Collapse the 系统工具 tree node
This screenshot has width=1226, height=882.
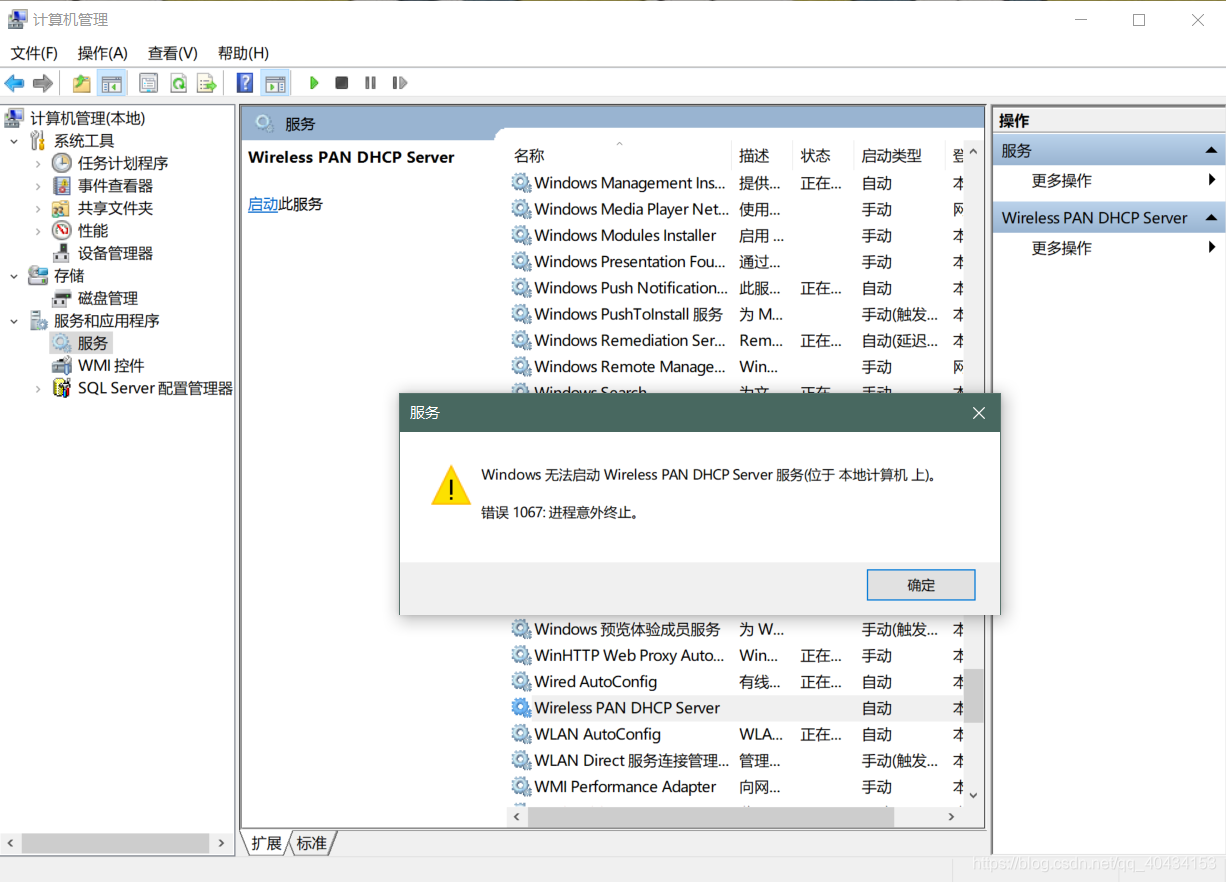pos(14,141)
